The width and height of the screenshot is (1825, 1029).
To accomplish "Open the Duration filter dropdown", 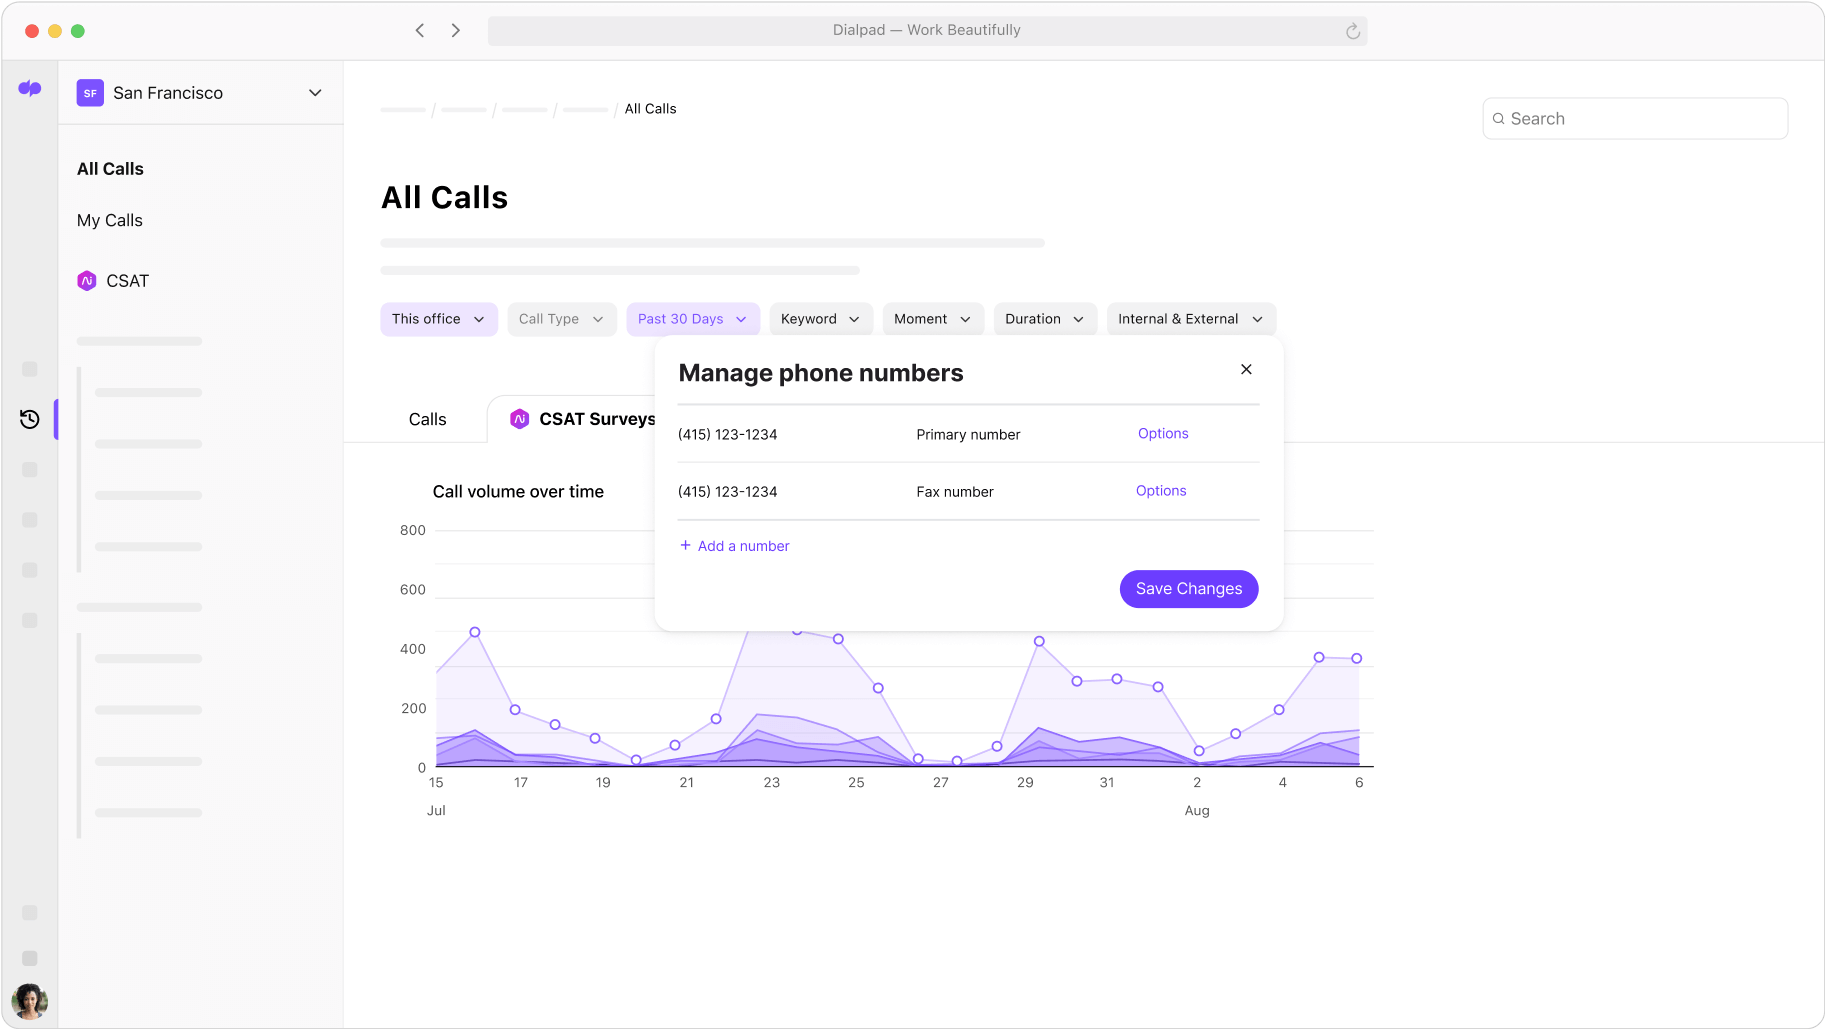I will click(1045, 319).
